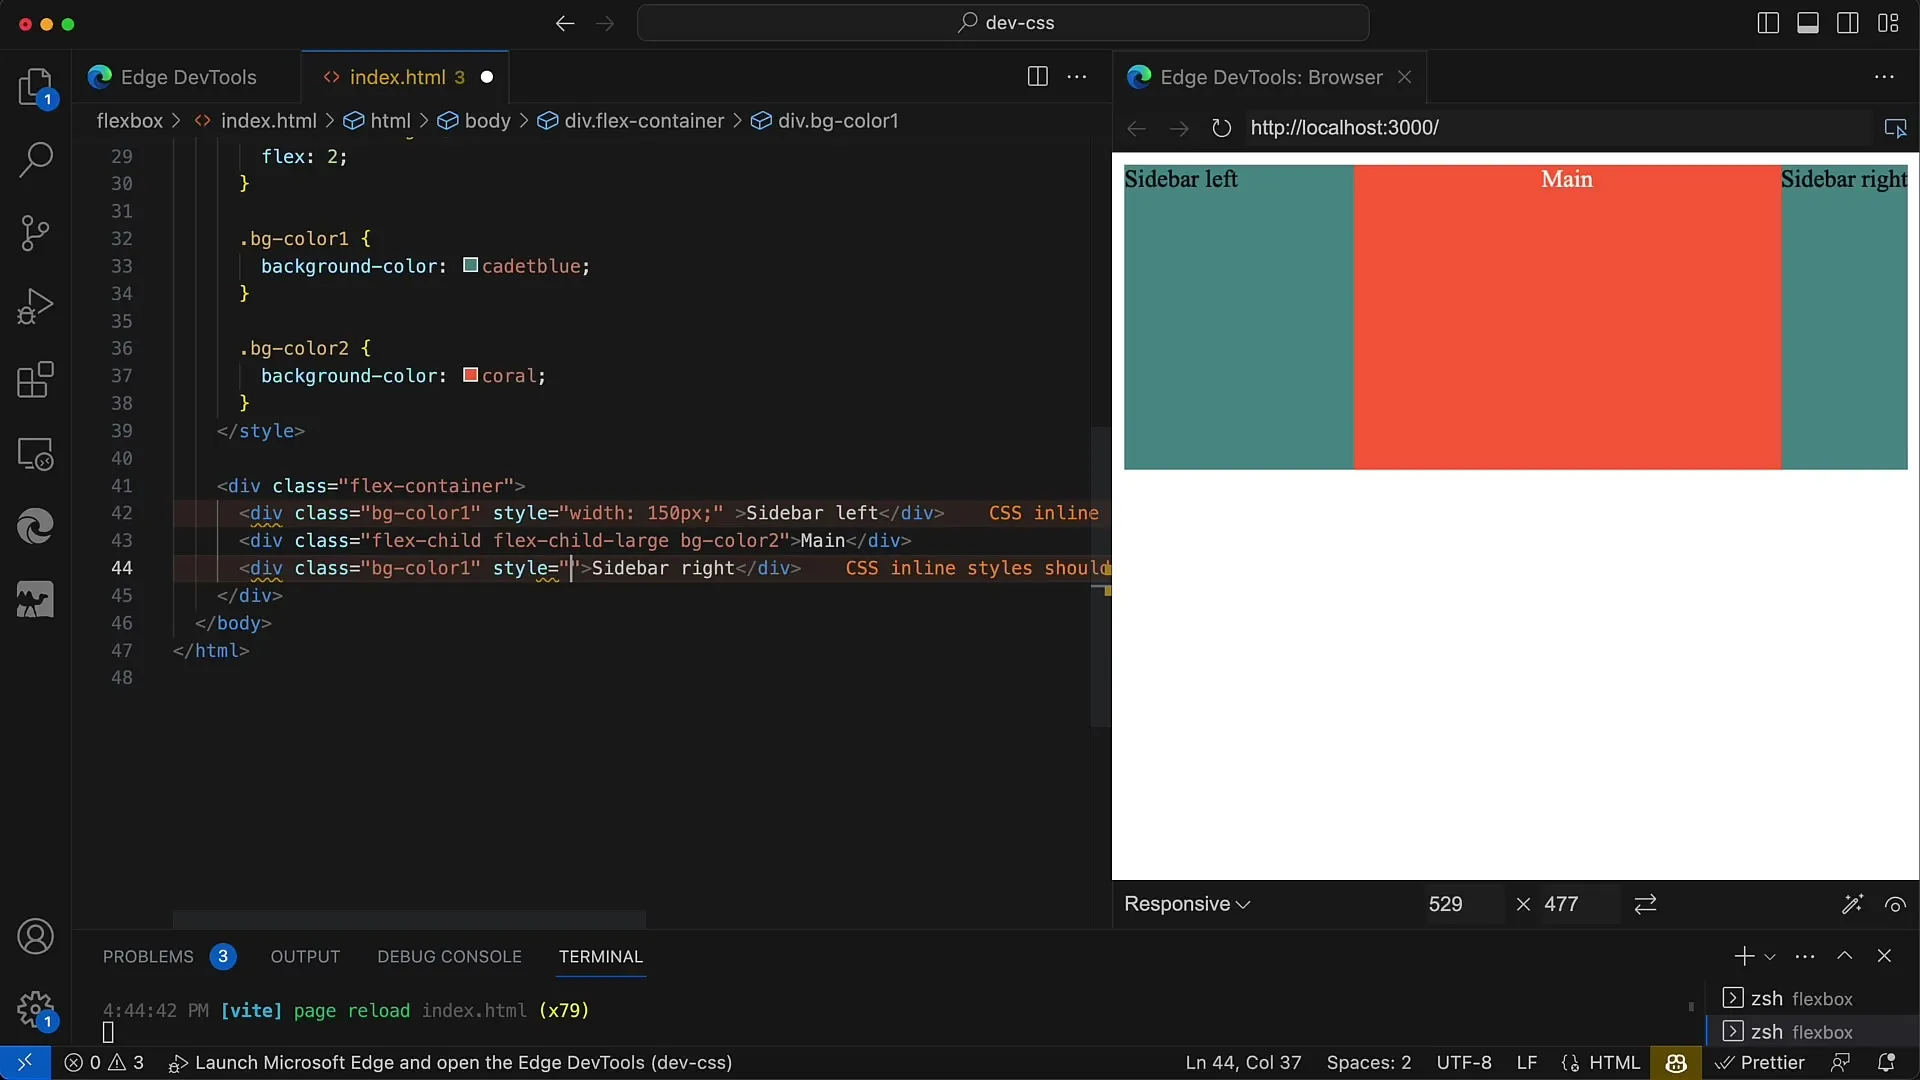Viewport: 1920px width, 1080px height.
Task: Open the cadetblue color swatch picker
Action: [471, 266]
